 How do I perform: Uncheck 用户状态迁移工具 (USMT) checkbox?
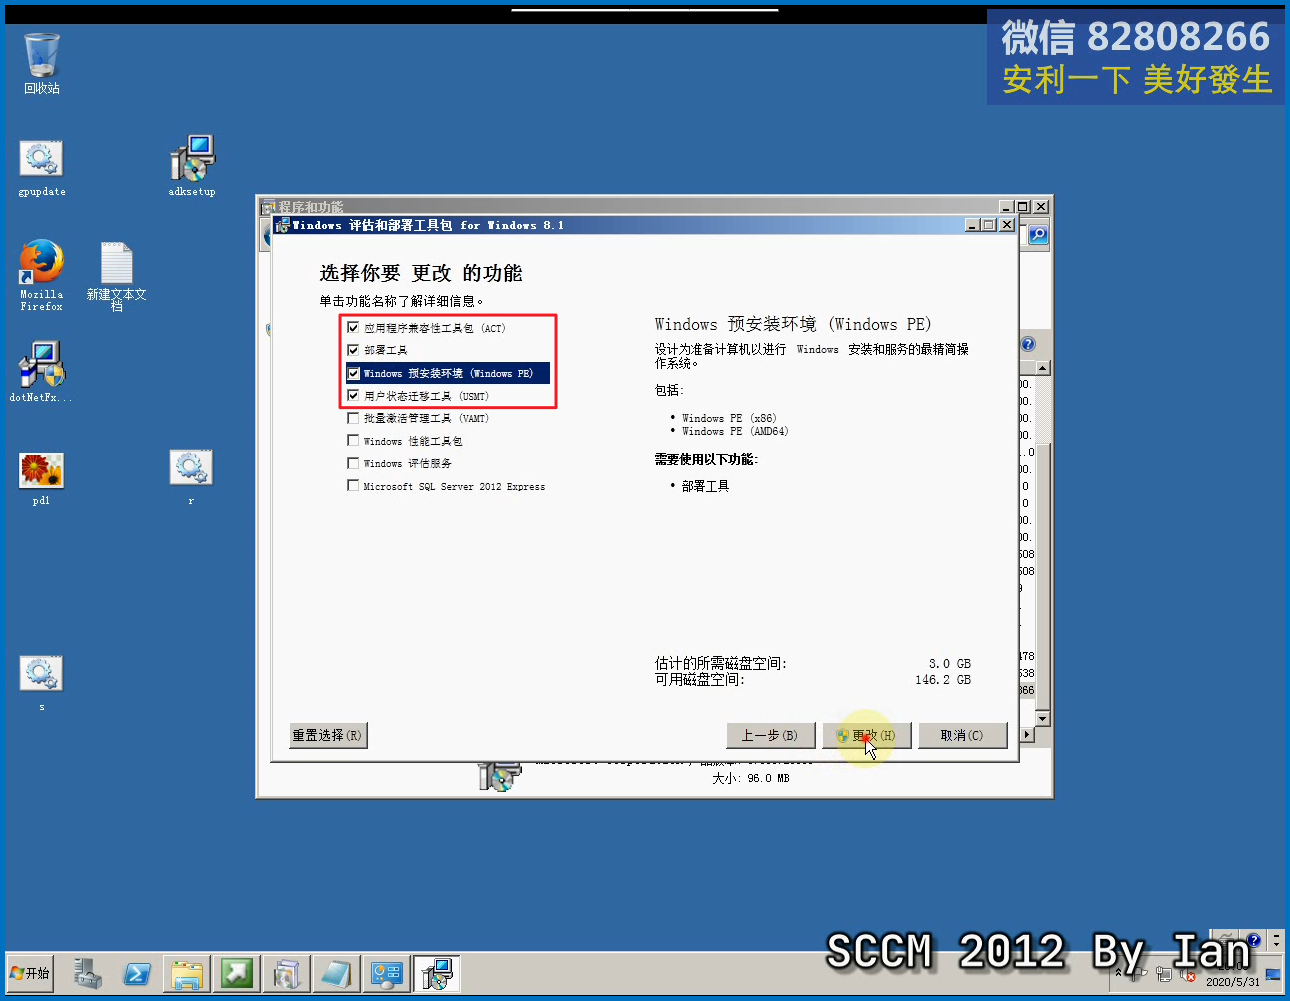(353, 395)
